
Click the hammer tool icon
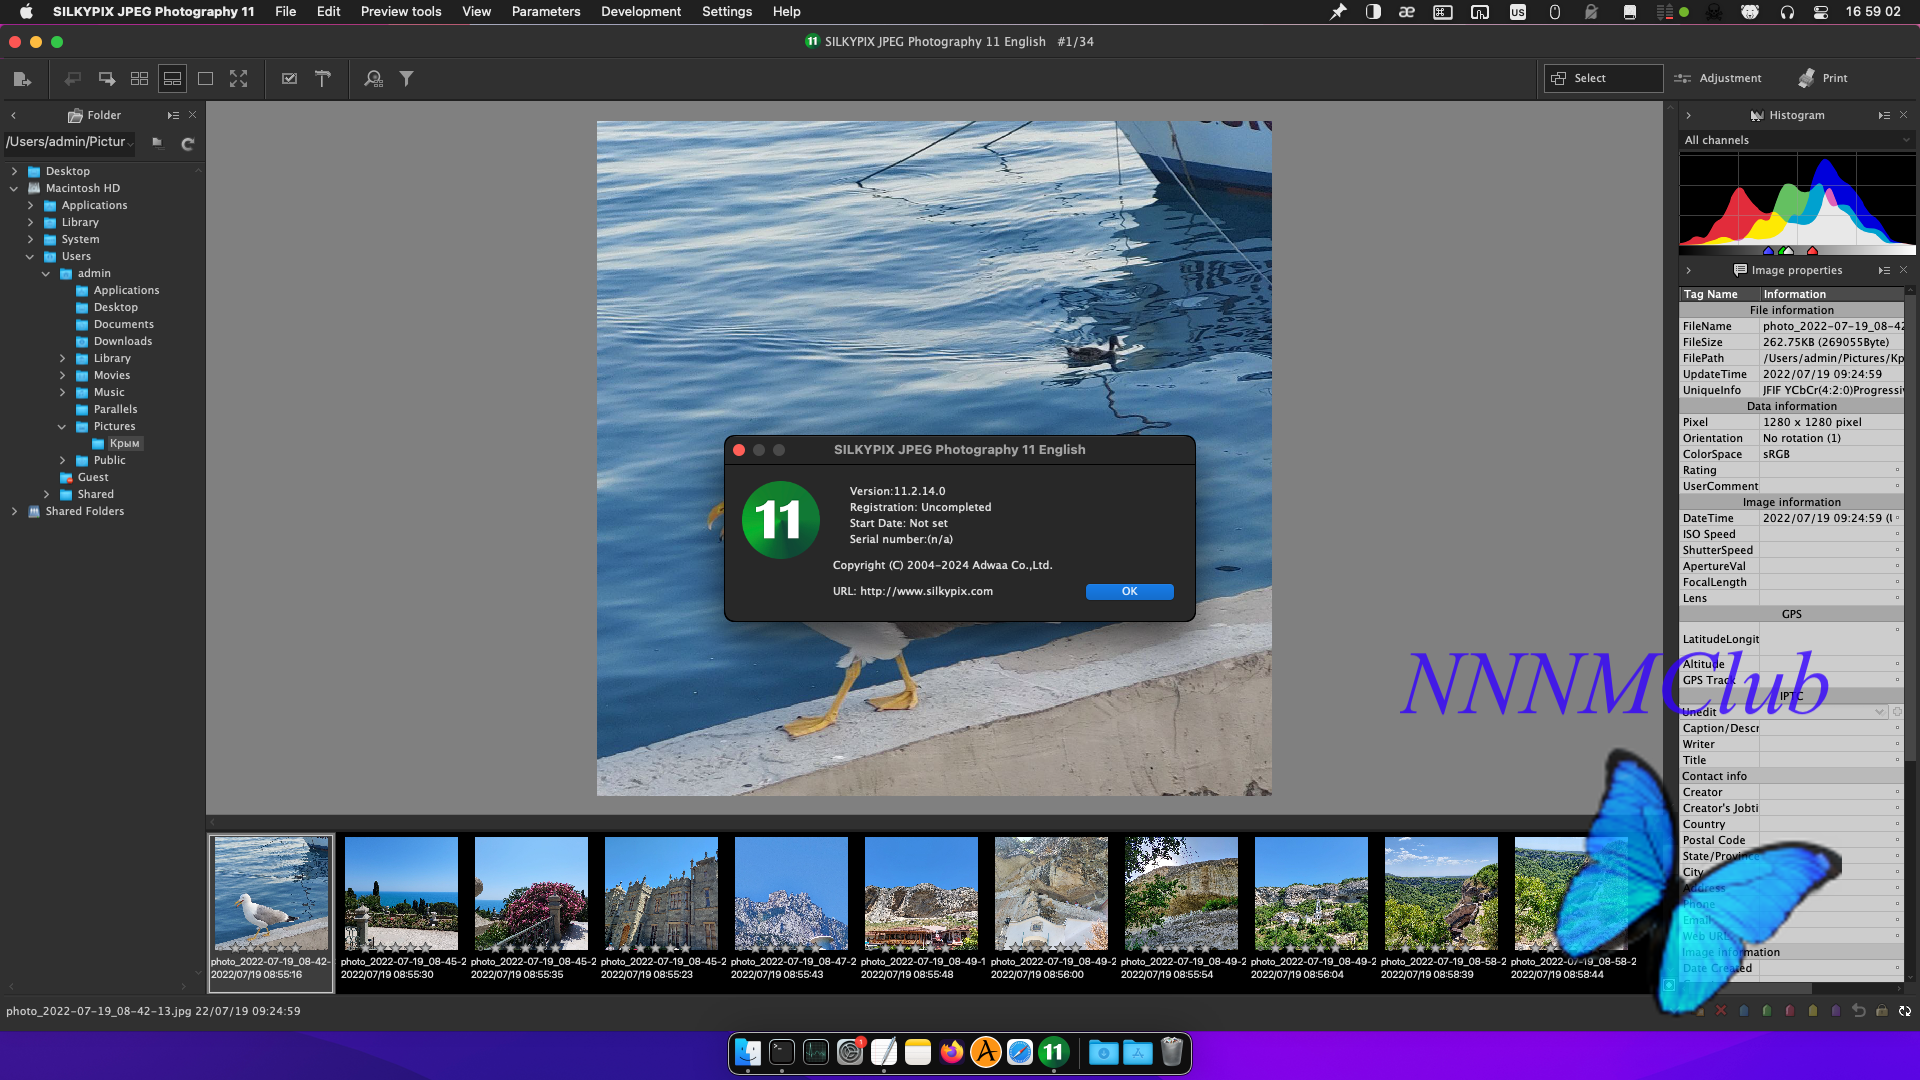click(x=323, y=79)
